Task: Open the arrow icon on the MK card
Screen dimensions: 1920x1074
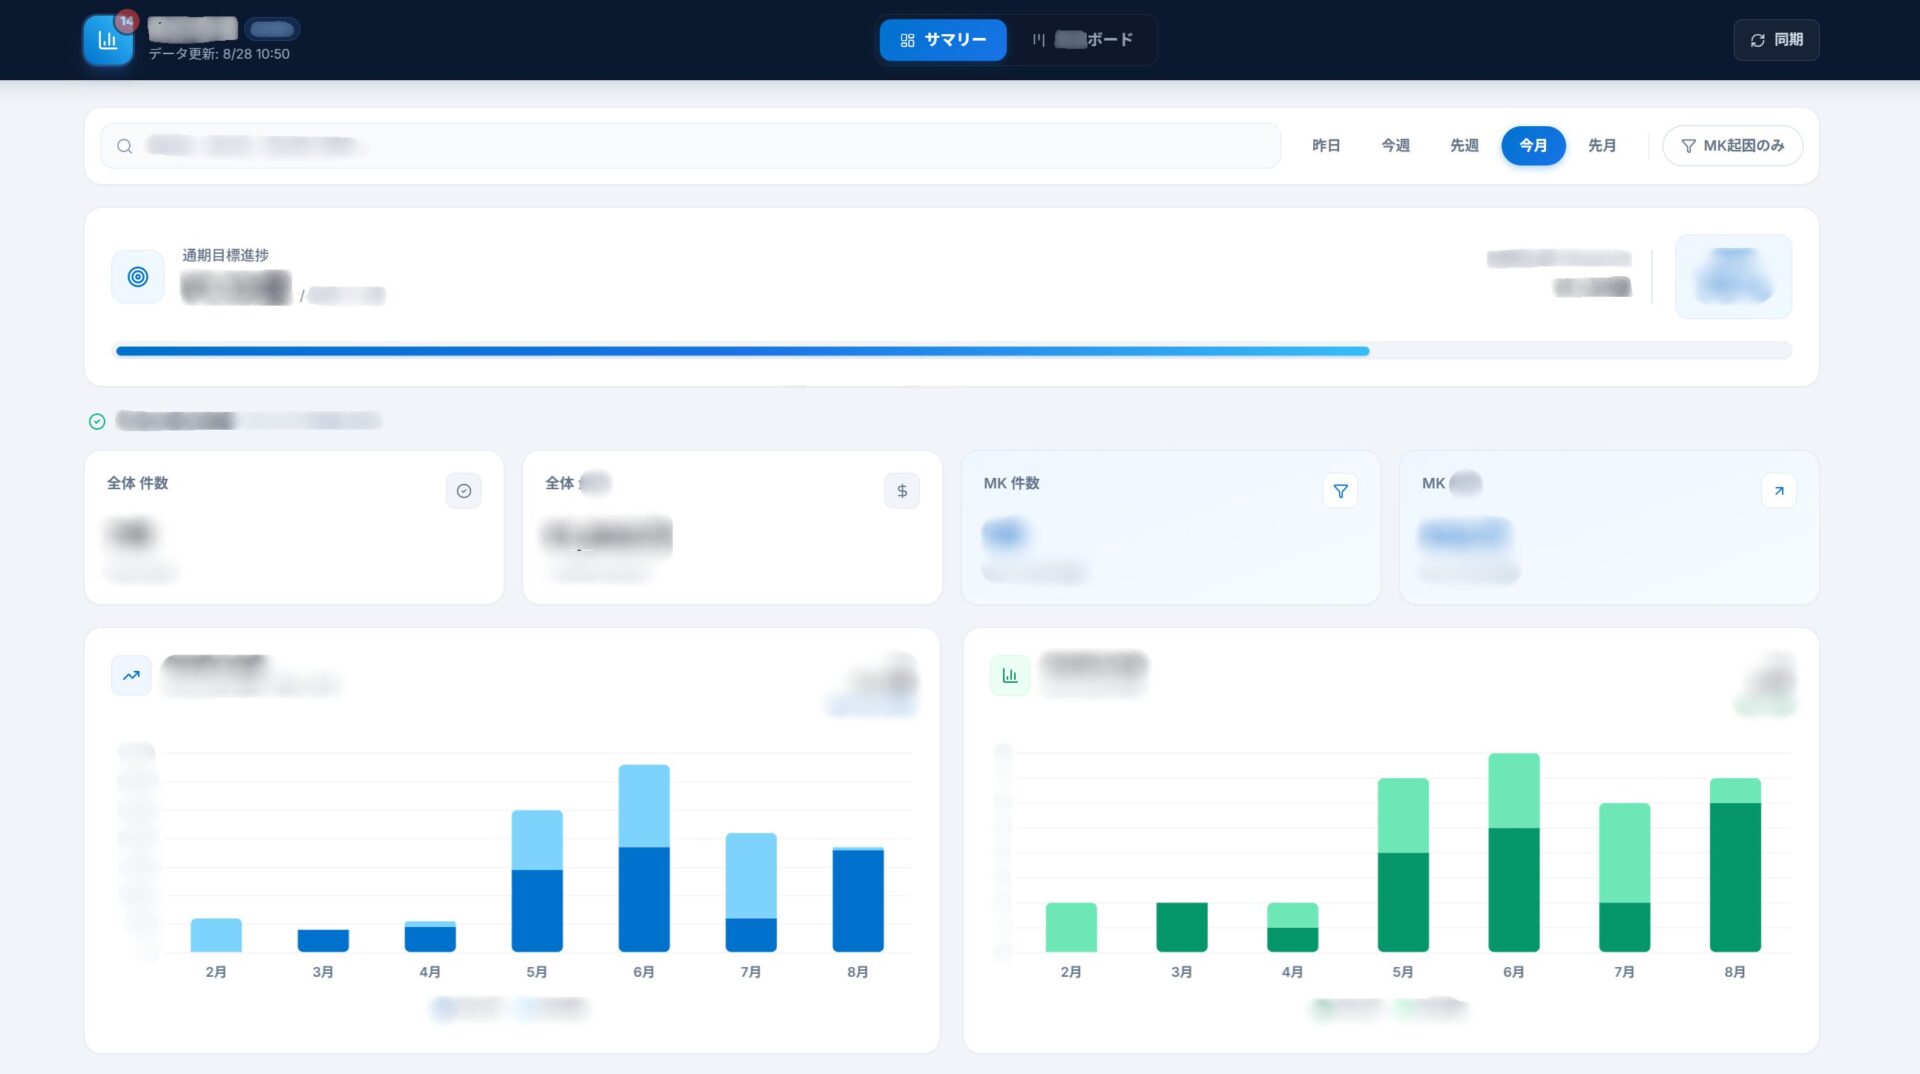Action: coord(1779,491)
